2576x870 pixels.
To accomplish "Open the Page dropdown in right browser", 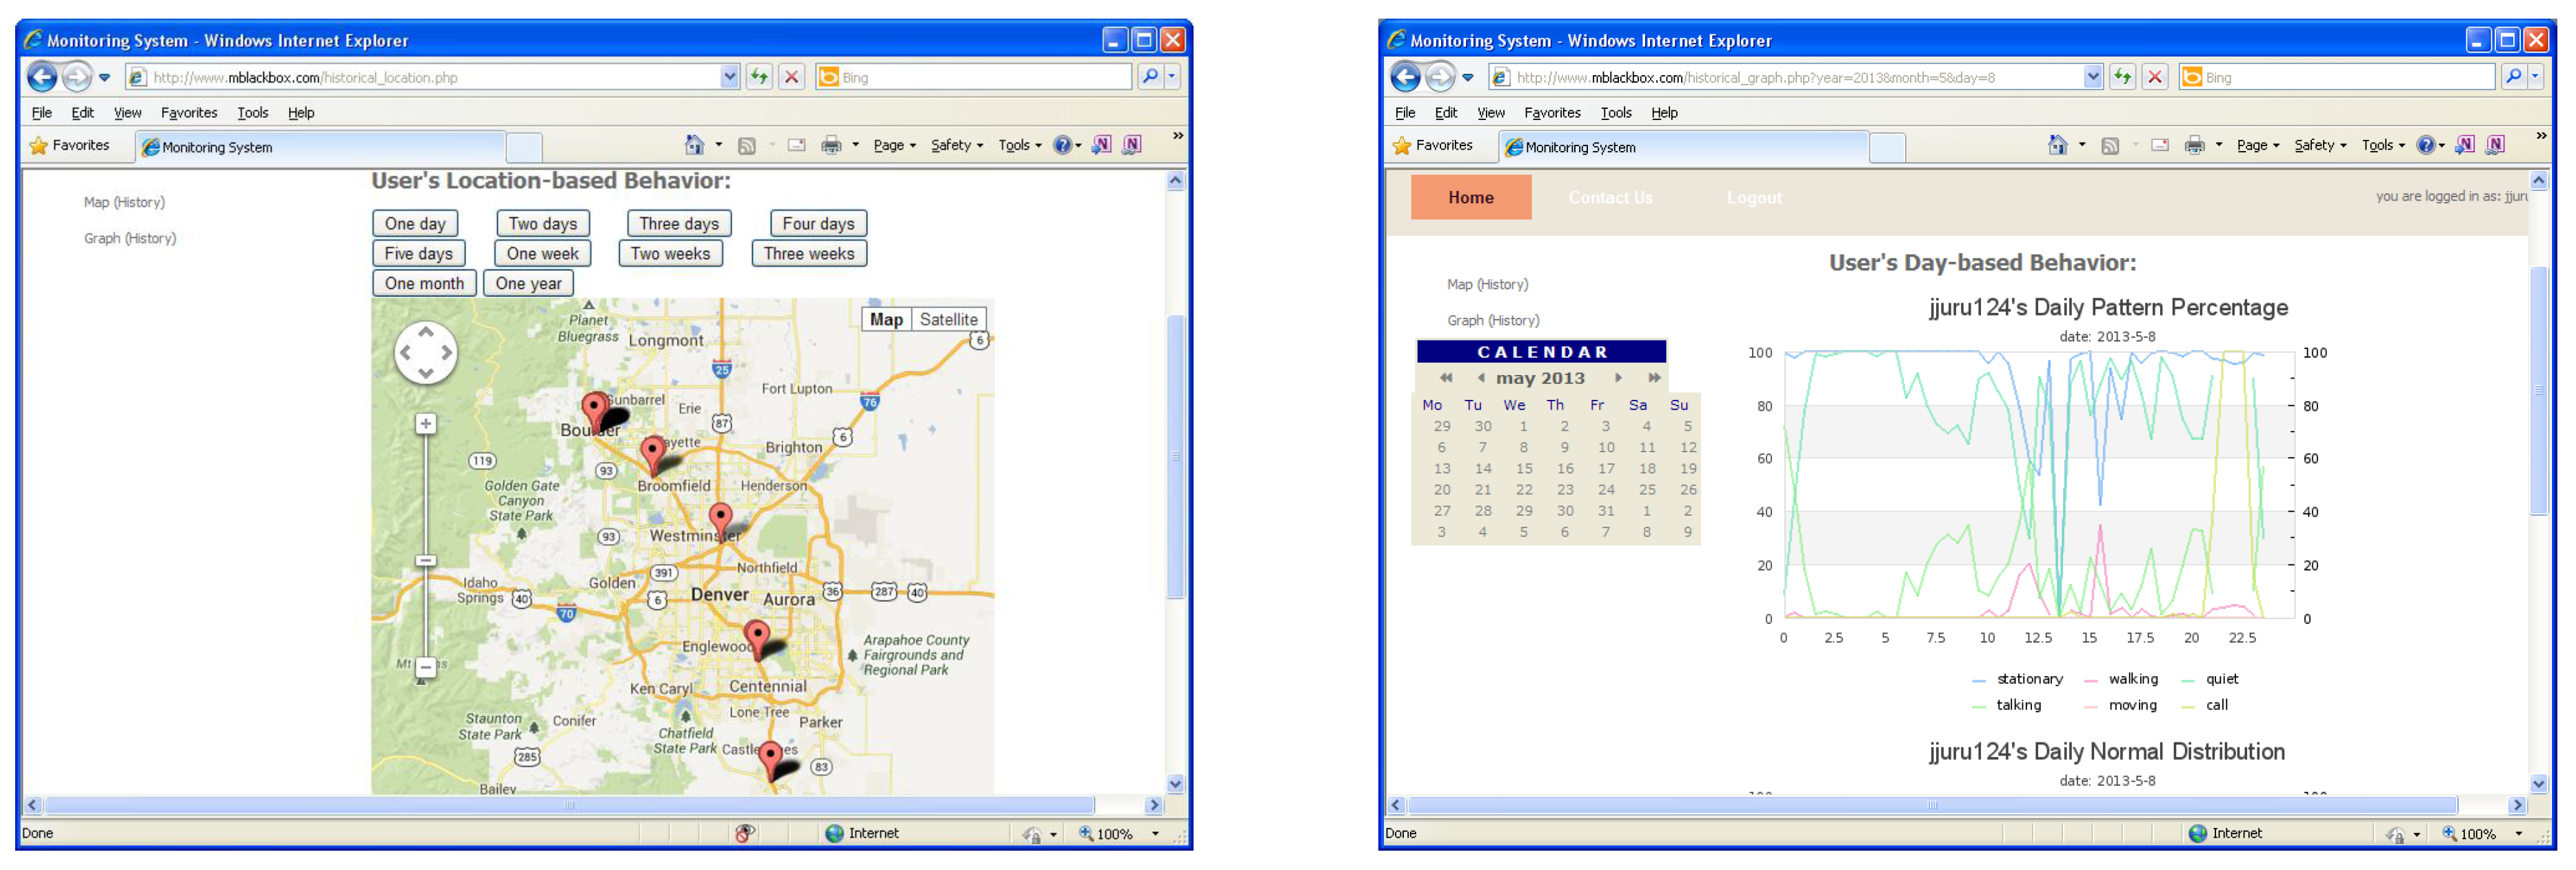I will (2257, 146).
